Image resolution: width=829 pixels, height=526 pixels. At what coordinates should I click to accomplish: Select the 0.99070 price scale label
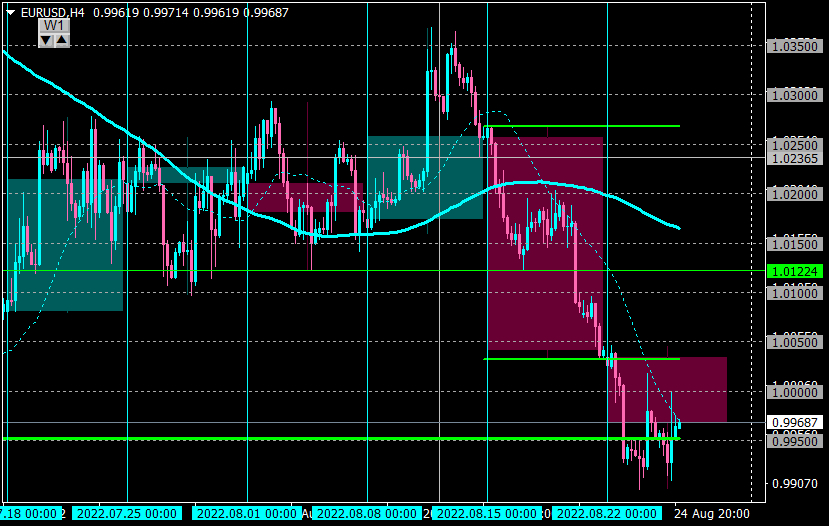795,483
